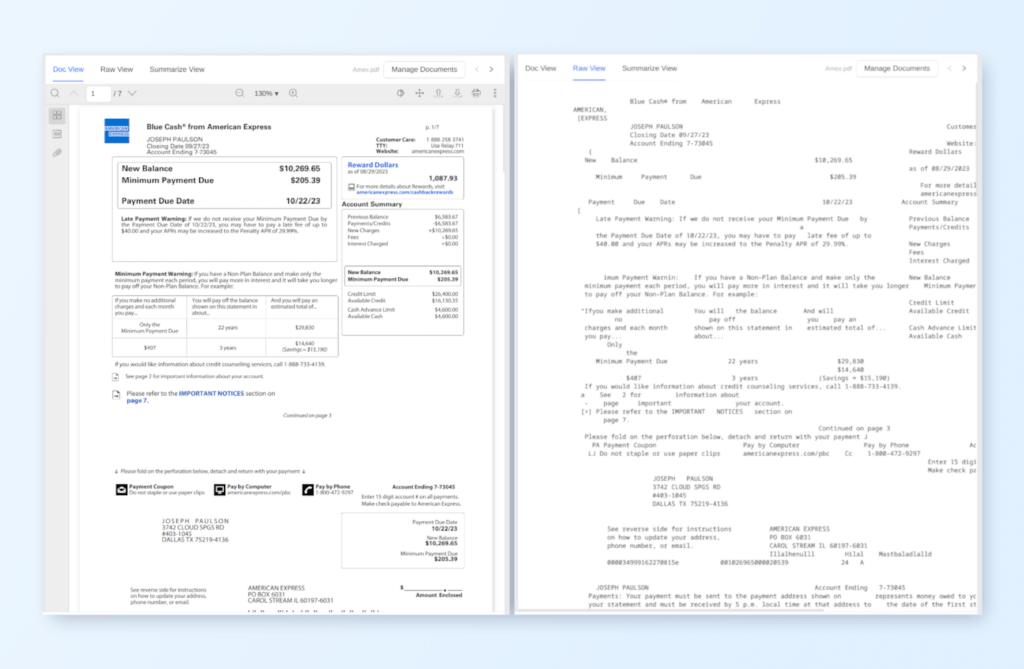
Task: Expand the page navigation chevron
Action: coord(131,92)
